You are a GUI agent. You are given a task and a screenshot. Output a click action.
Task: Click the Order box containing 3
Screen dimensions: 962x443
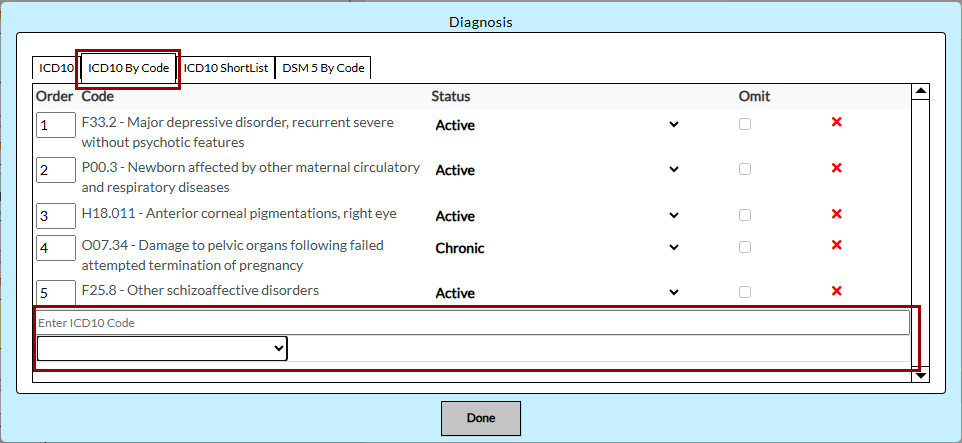[x=56, y=216]
